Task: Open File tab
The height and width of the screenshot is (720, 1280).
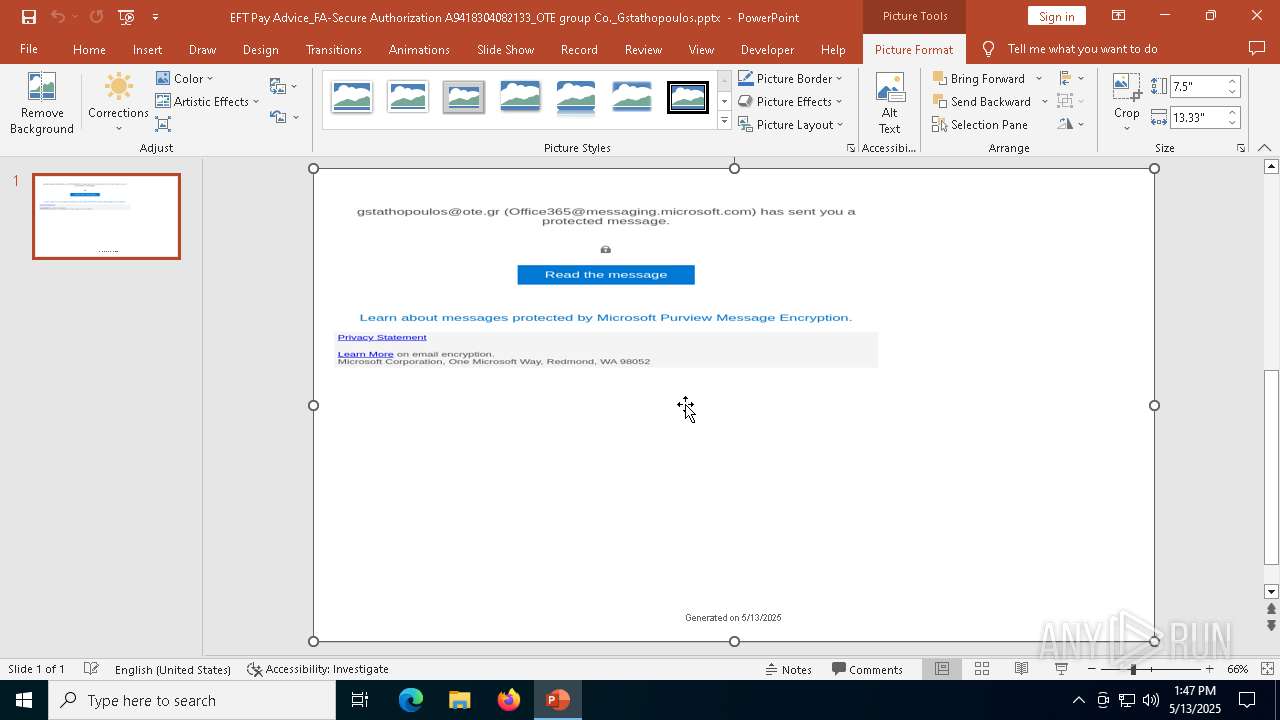Action: coord(29,49)
